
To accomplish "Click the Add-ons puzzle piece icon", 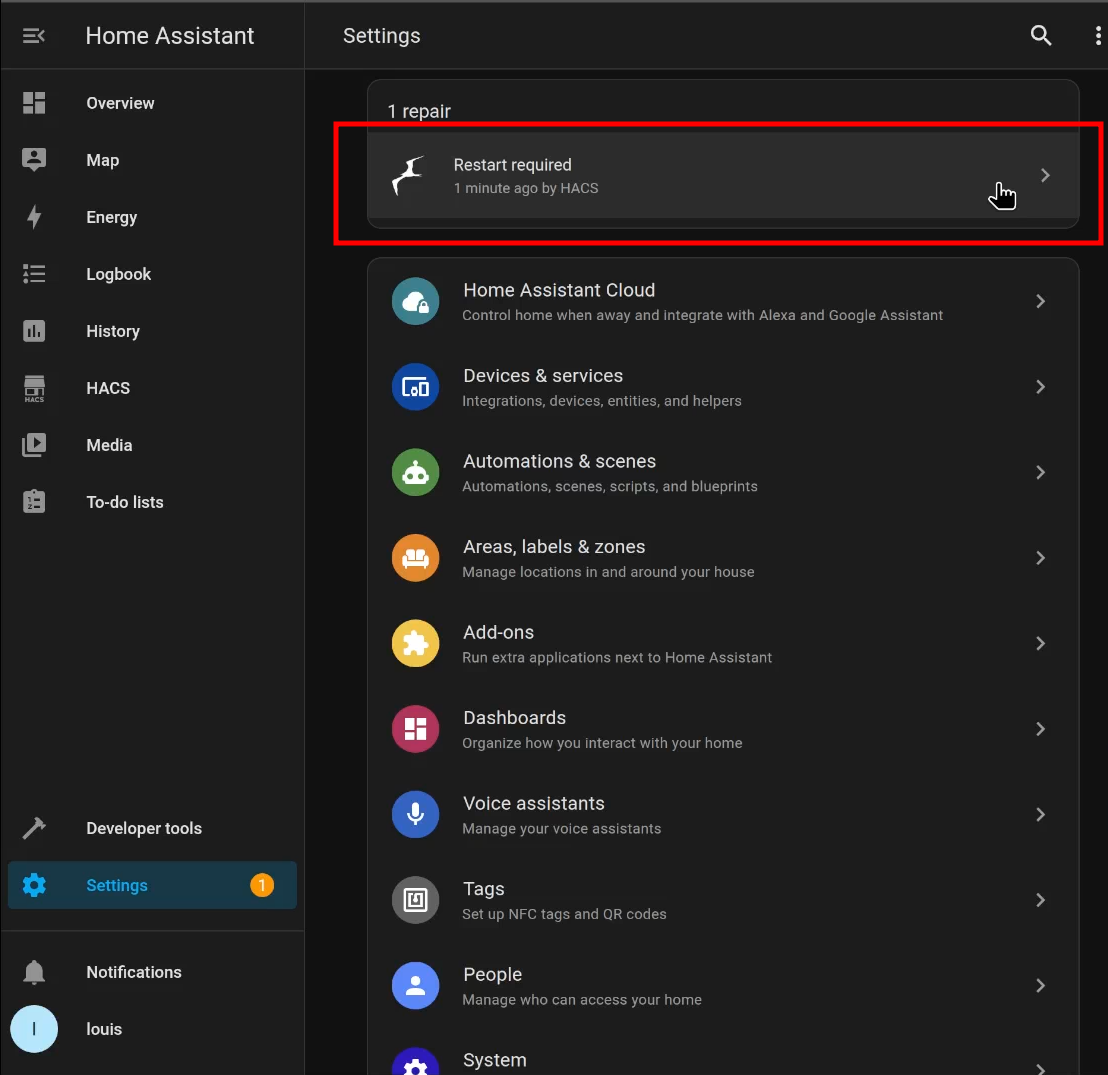I will point(416,644).
